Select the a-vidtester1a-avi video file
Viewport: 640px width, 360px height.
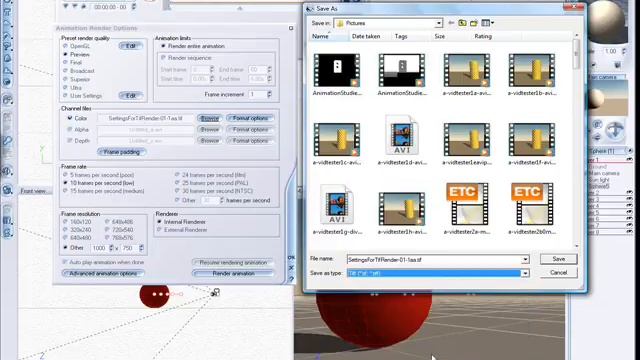coord(467,70)
